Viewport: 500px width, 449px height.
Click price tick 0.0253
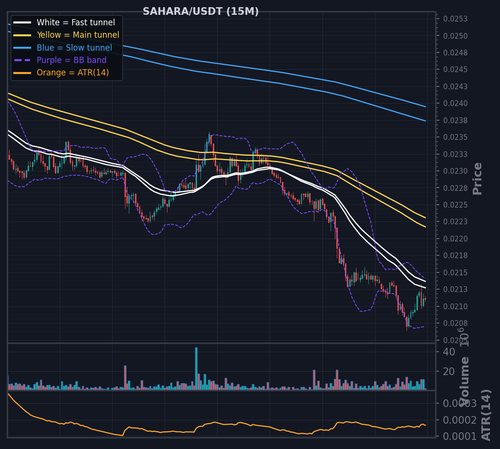[455, 19]
